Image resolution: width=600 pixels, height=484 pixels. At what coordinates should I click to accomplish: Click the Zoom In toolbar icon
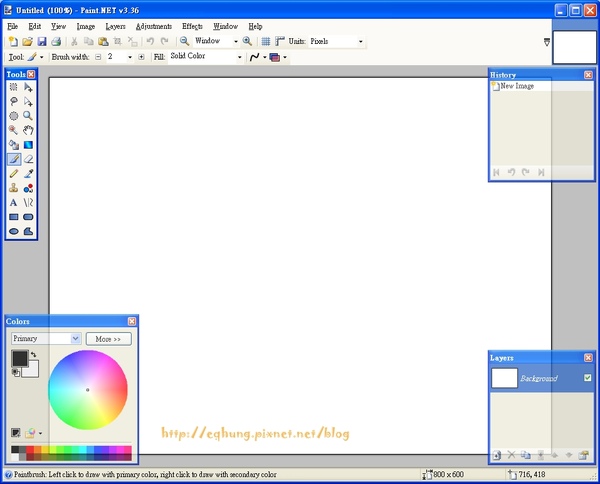pyautogui.click(x=247, y=41)
